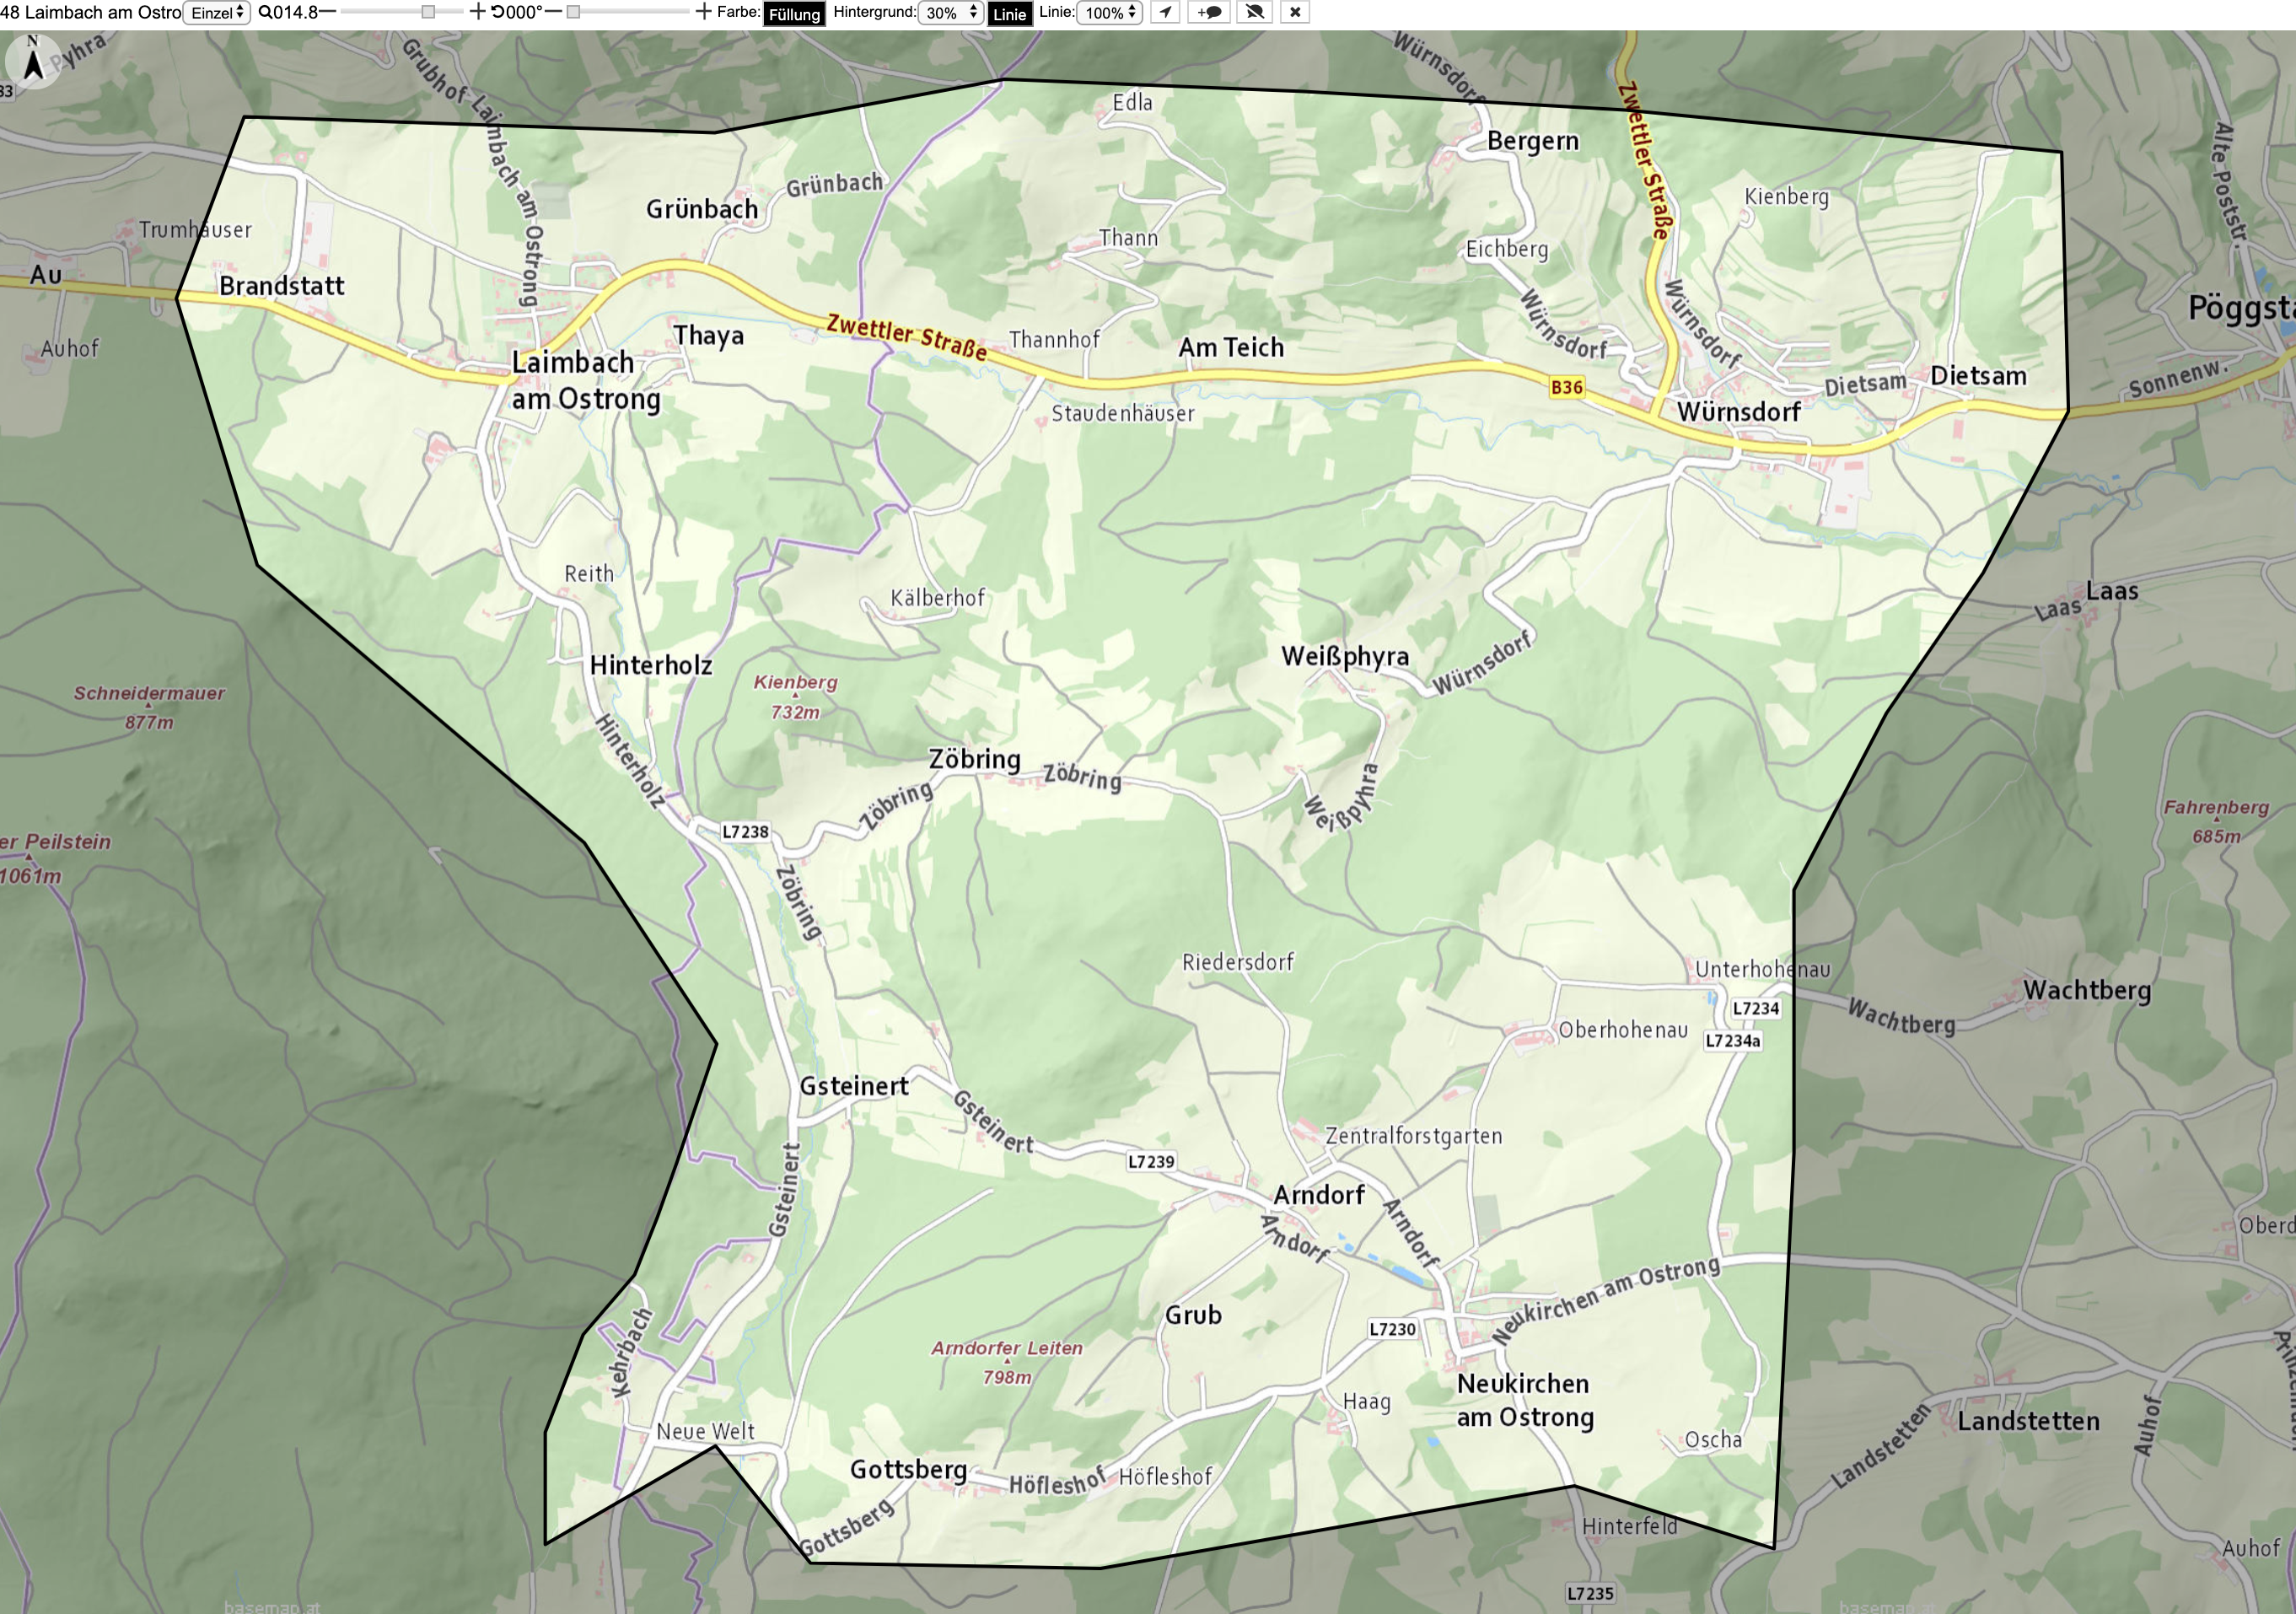Click the add comment speech bubble icon
Screen dimensions: 2296x1614
[x=1209, y=12]
